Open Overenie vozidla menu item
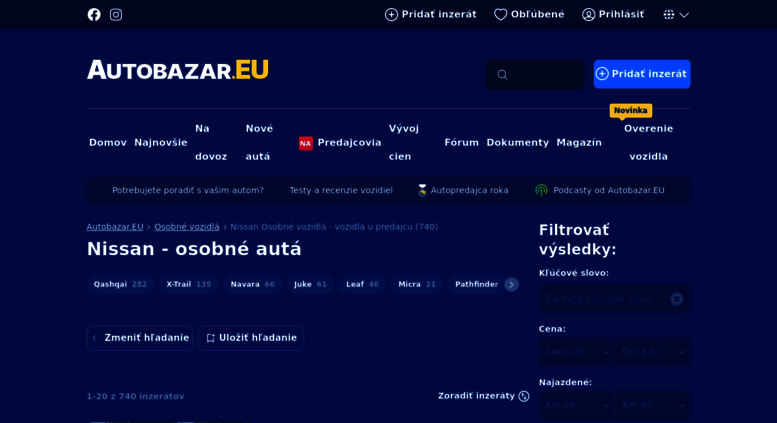 click(x=649, y=143)
